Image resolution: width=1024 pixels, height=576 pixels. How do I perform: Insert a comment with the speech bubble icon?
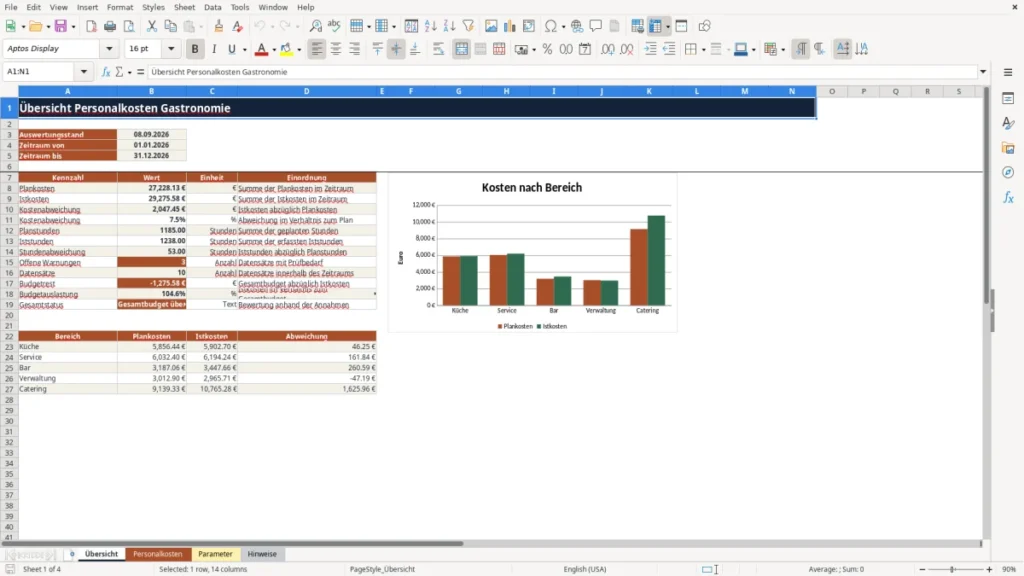pos(596,26)
